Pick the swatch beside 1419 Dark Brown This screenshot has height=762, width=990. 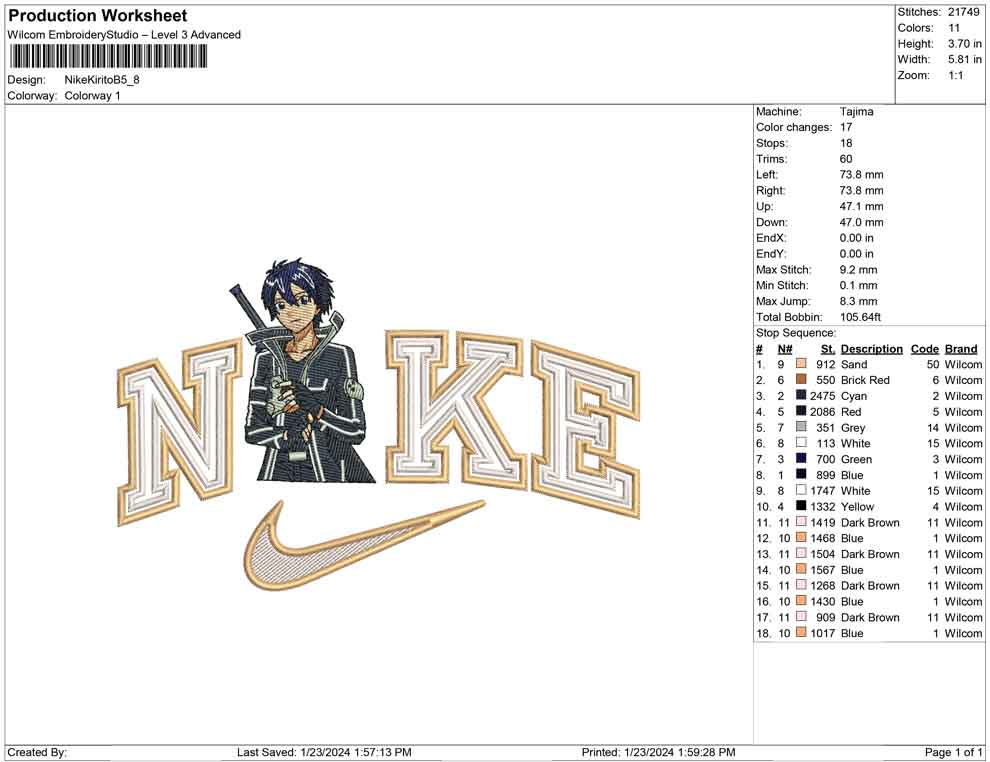coord(801,522)
